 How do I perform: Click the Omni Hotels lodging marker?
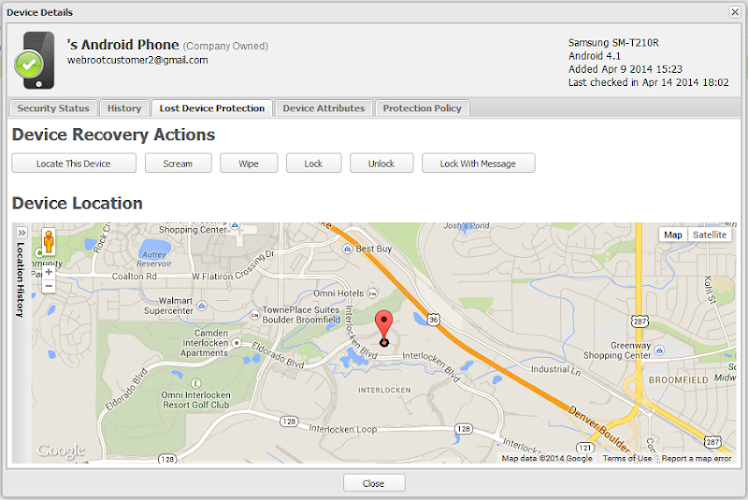click(373, 293)
